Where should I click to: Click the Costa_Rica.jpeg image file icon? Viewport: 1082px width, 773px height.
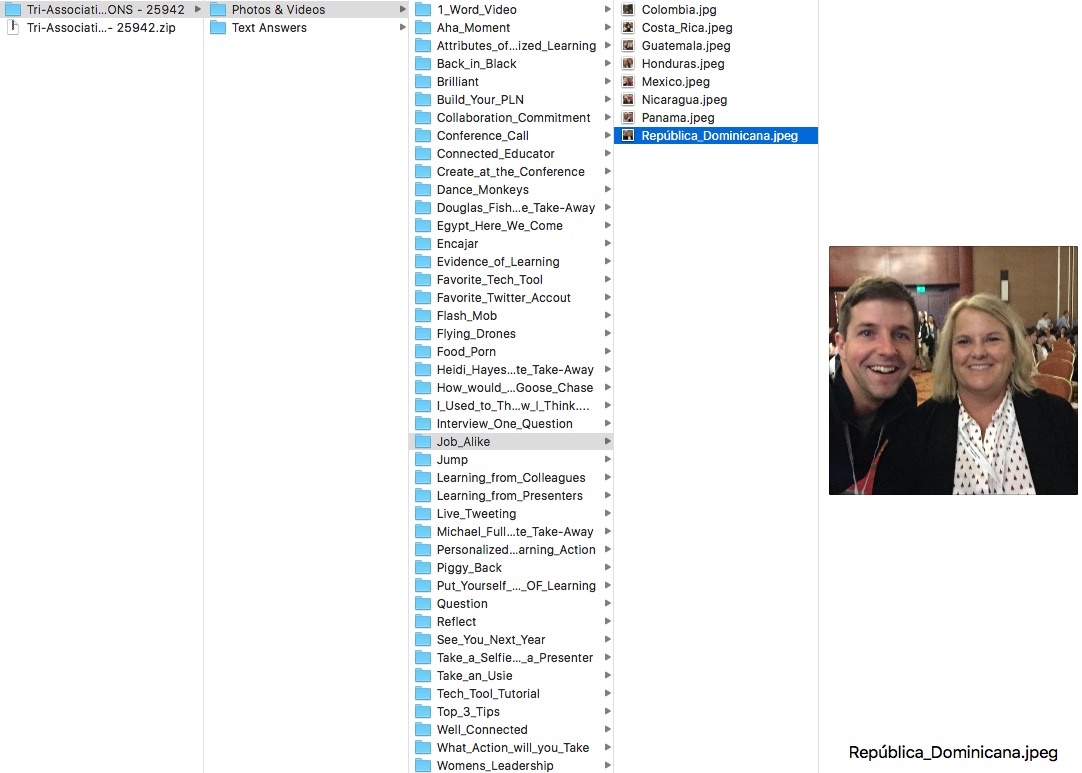coord(628,28)
